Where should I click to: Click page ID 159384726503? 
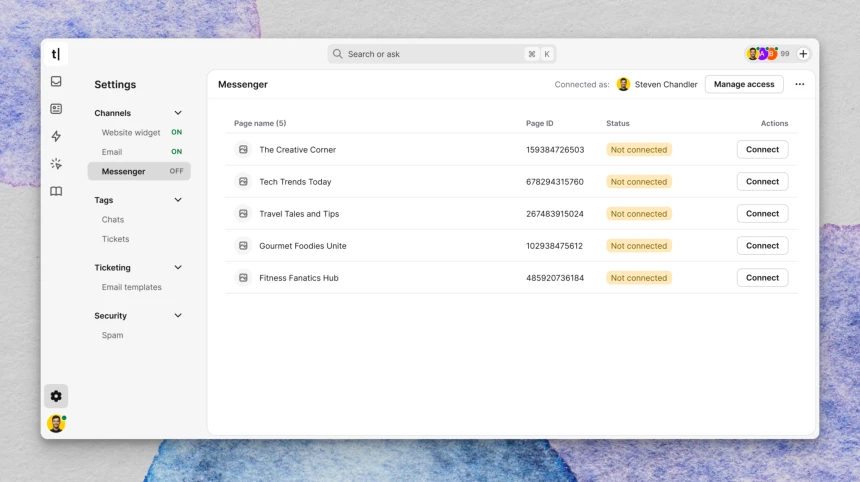pos(555,150)
